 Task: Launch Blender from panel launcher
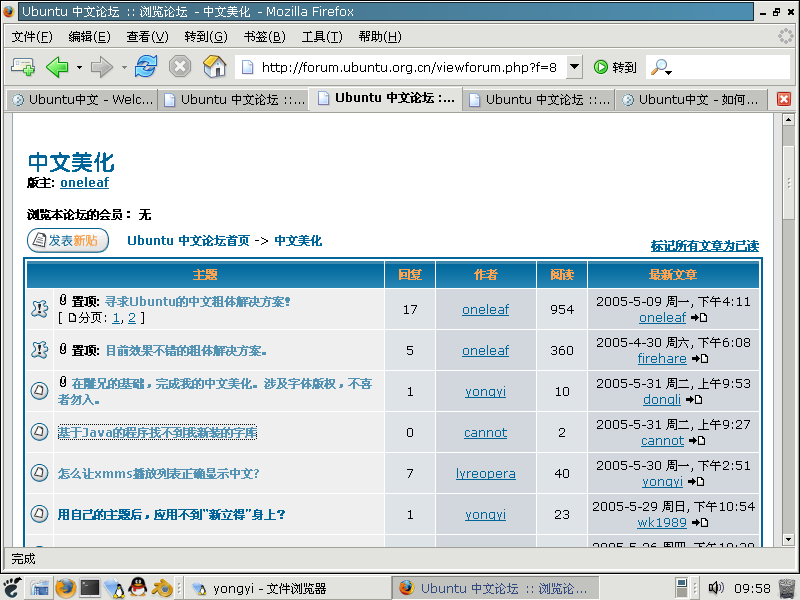pos(162,588)
